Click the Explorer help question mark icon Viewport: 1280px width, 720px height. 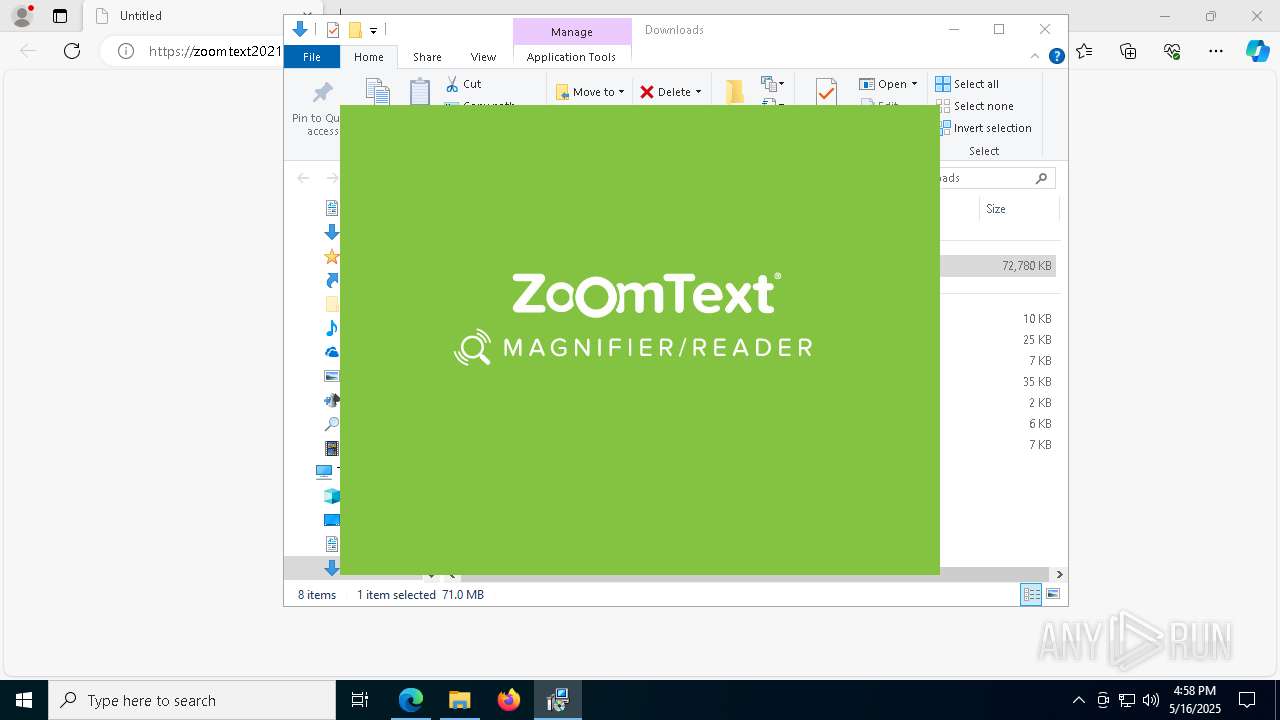(1056, 57)
